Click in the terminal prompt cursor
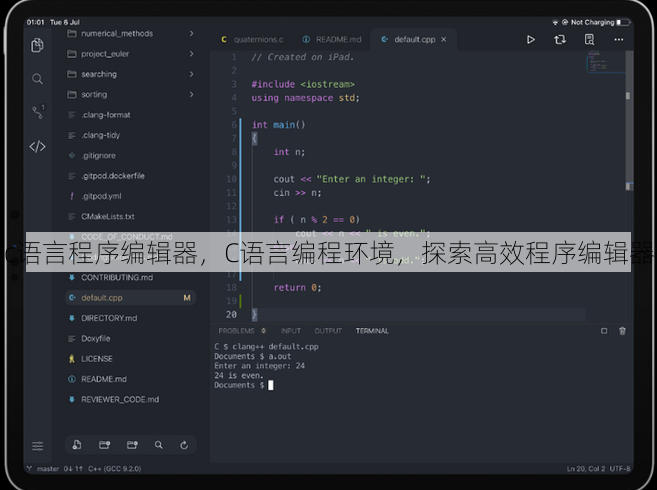 [x=270, y=385]
